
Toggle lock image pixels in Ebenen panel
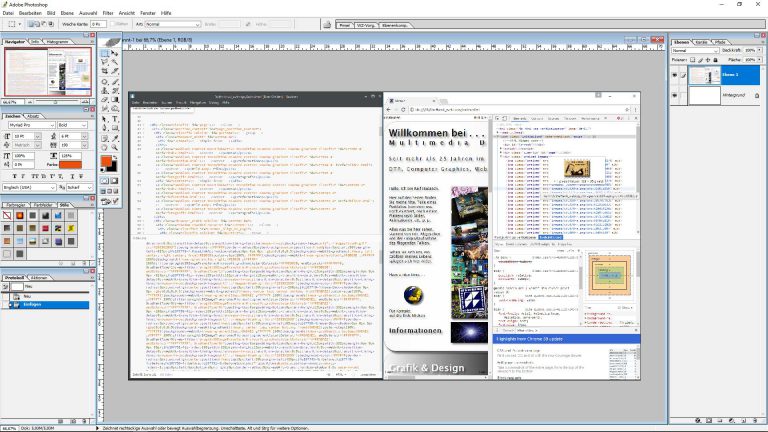[x=701, y=60]
